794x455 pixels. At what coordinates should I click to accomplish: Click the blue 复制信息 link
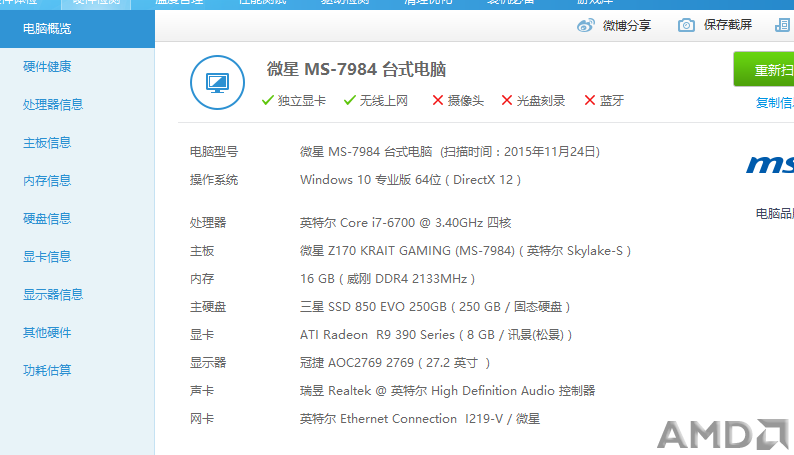[775, 103]
